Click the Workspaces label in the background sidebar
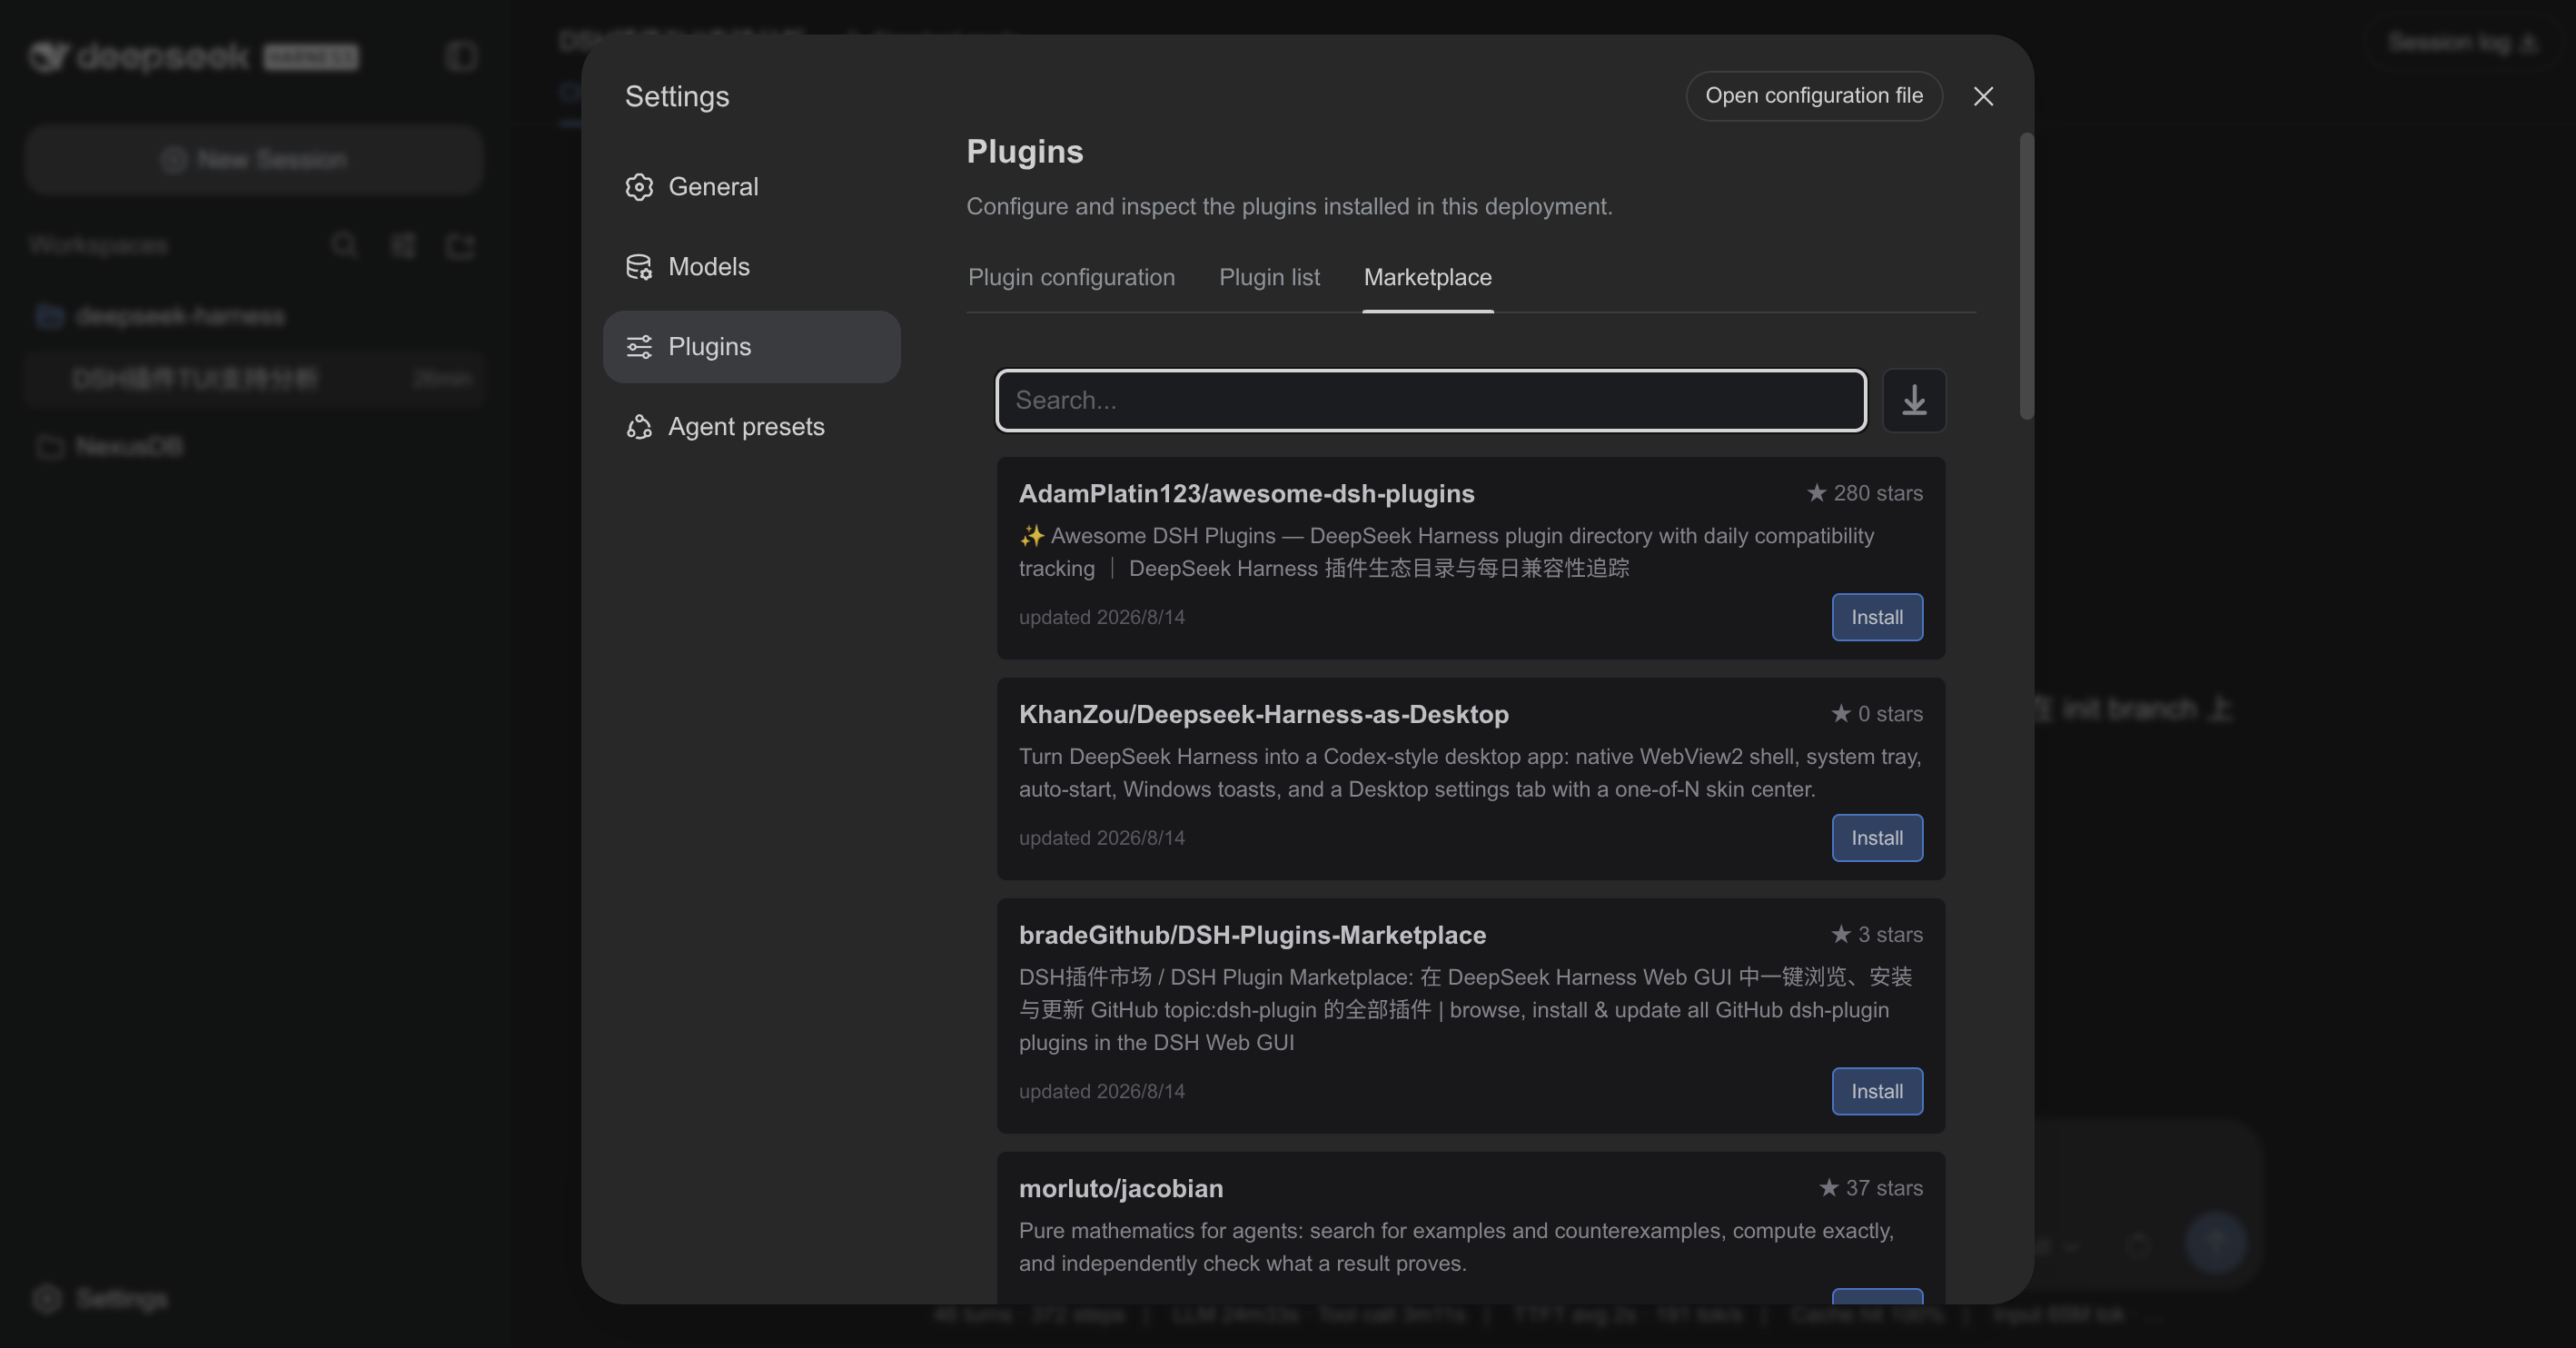This screenshot has width=2576, height=1348. point(98,245)
